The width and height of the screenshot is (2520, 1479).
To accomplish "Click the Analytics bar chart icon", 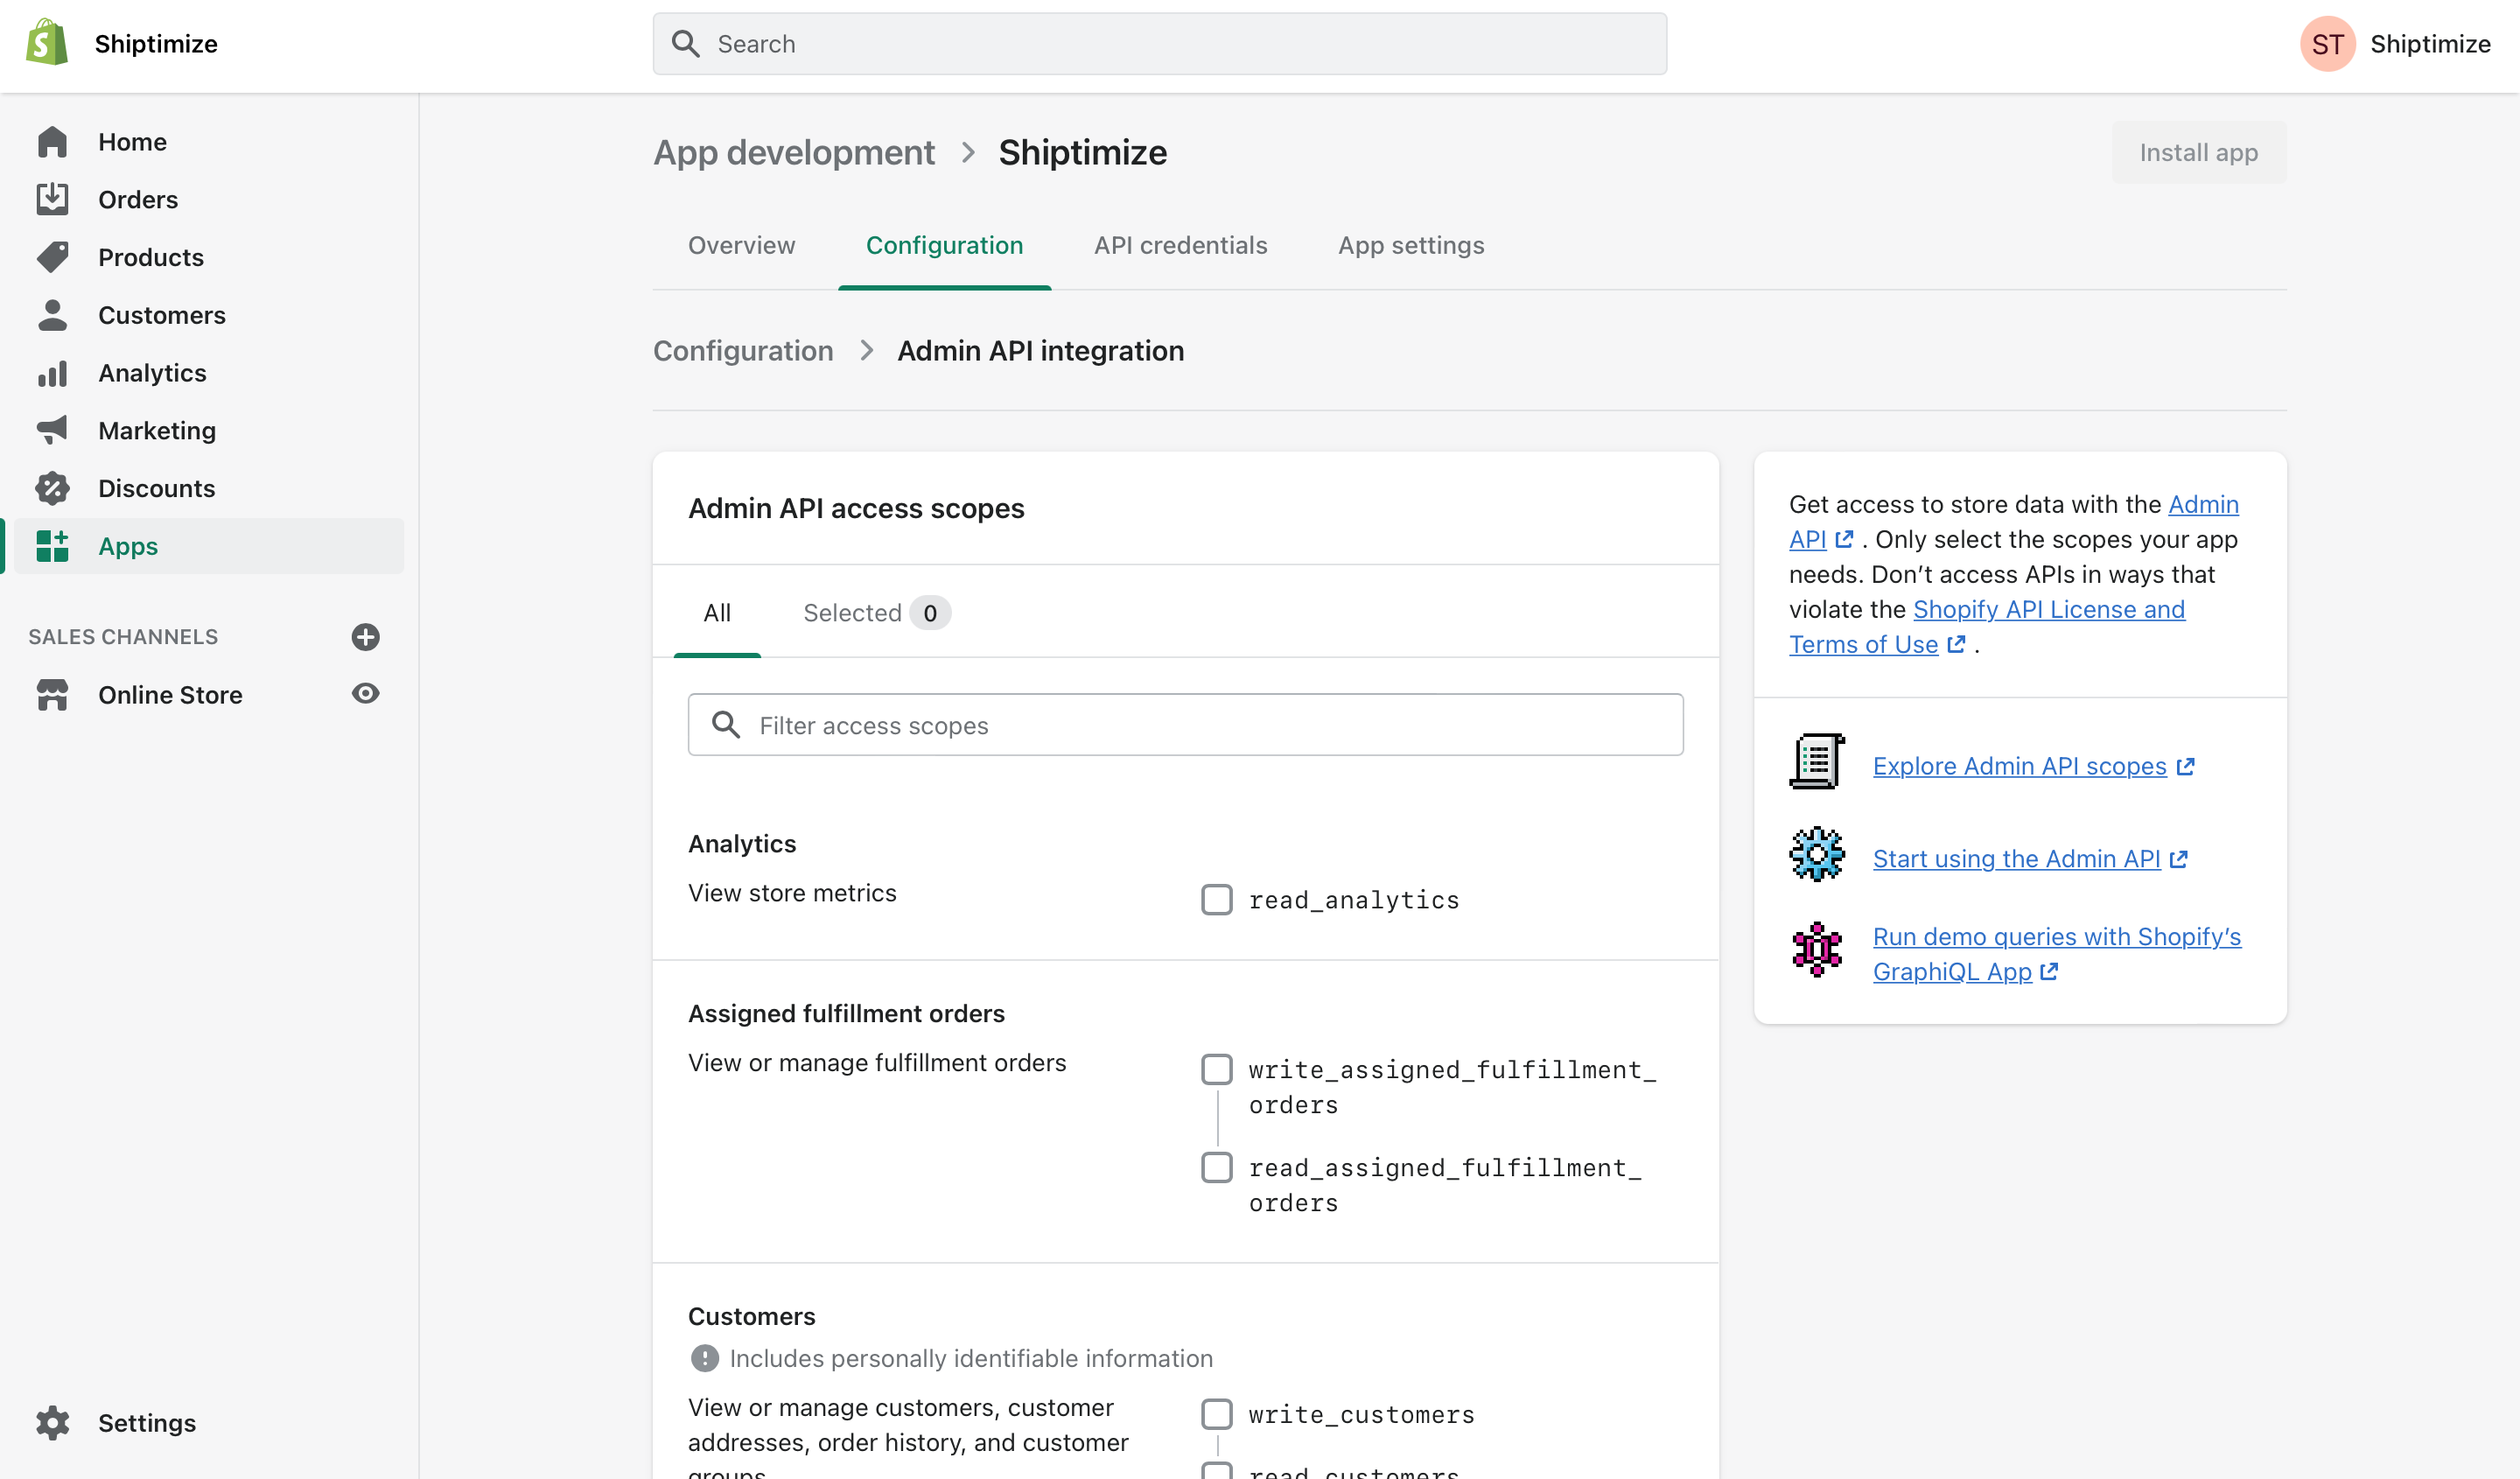I will tap(52, 373).
